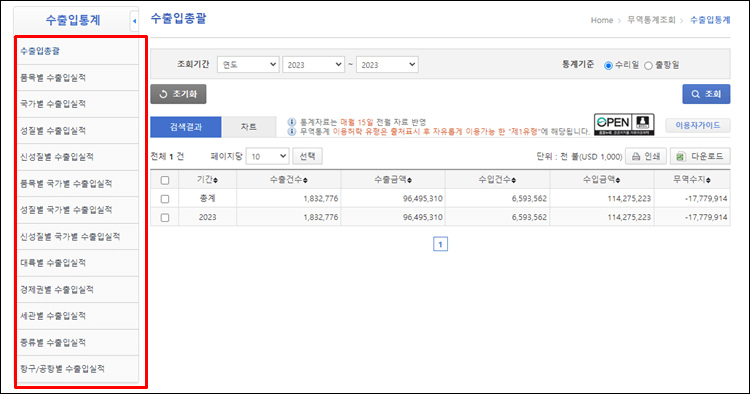Check the header select-all checkbox
Viewport: 750px width, 394px height.
[165, 180]
